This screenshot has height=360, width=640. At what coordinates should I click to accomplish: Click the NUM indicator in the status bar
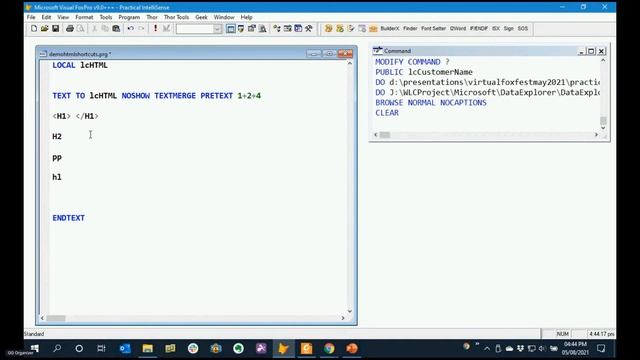[562, 334]
